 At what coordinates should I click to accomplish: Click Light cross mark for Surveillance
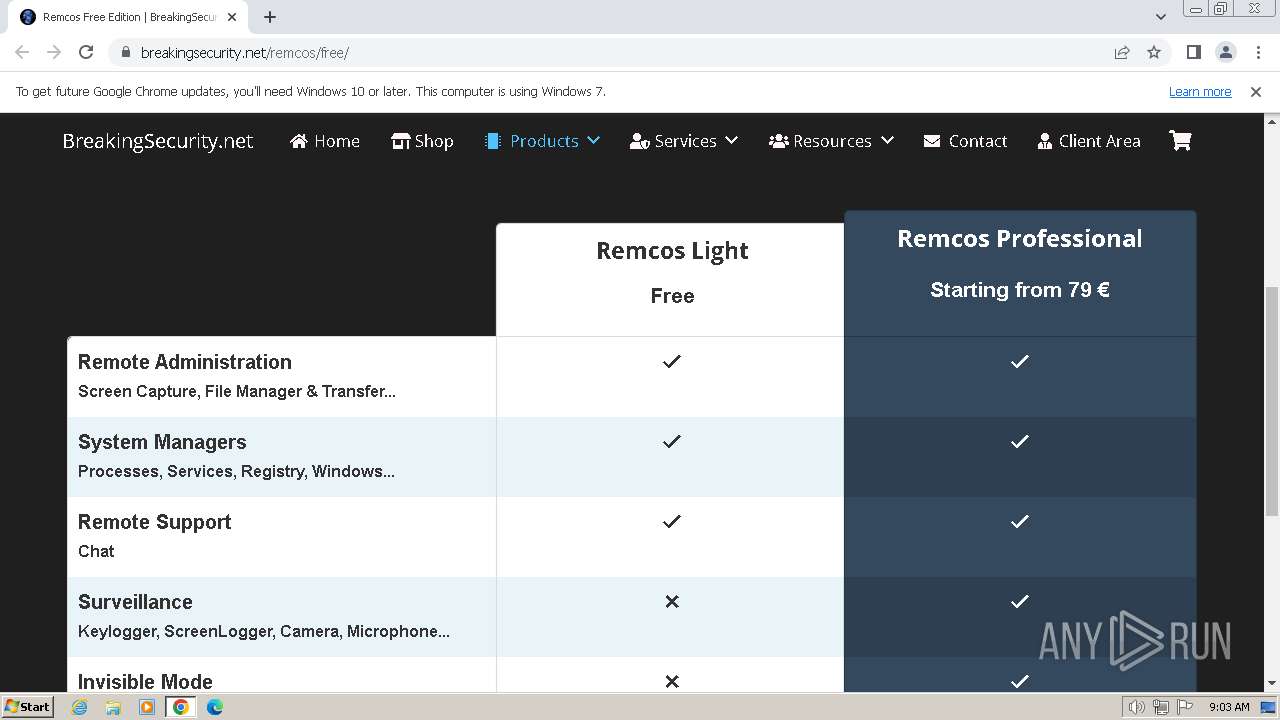tap(672, 601)
